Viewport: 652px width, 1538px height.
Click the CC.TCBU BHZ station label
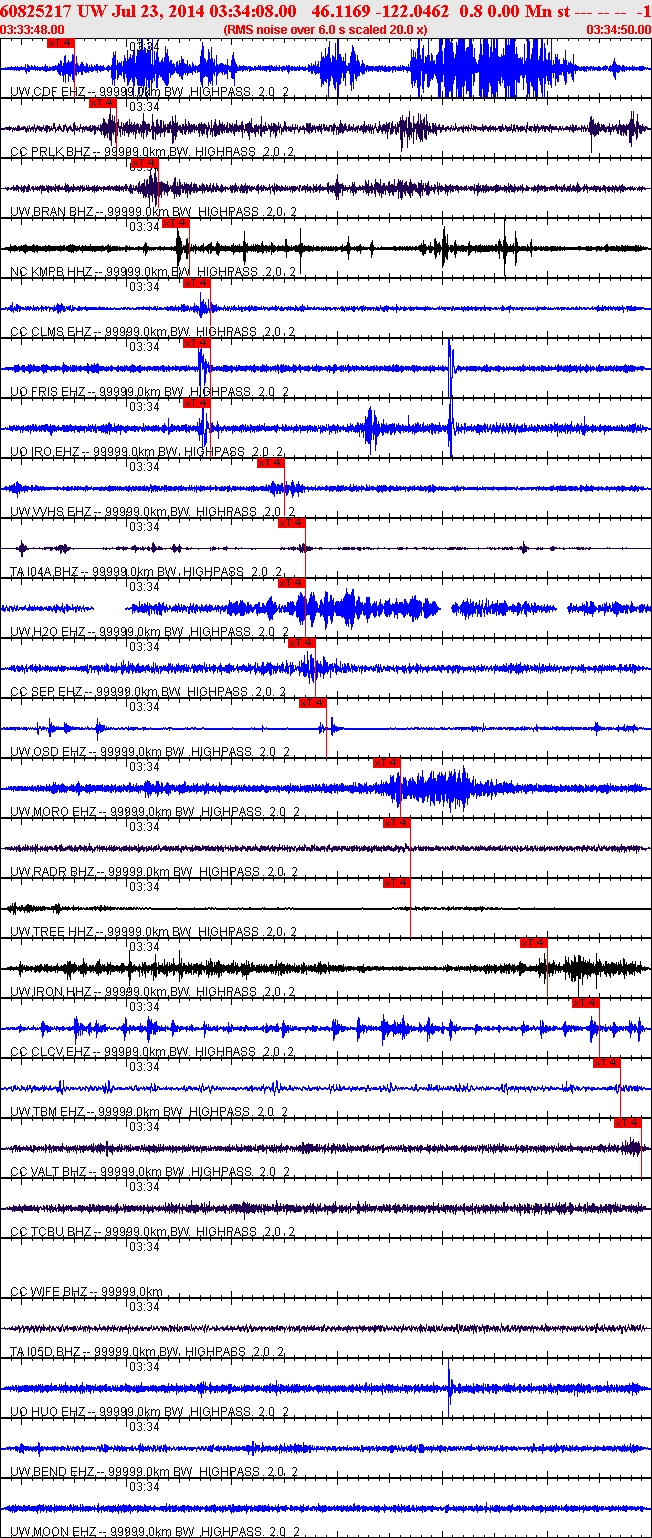[50, 1231]
